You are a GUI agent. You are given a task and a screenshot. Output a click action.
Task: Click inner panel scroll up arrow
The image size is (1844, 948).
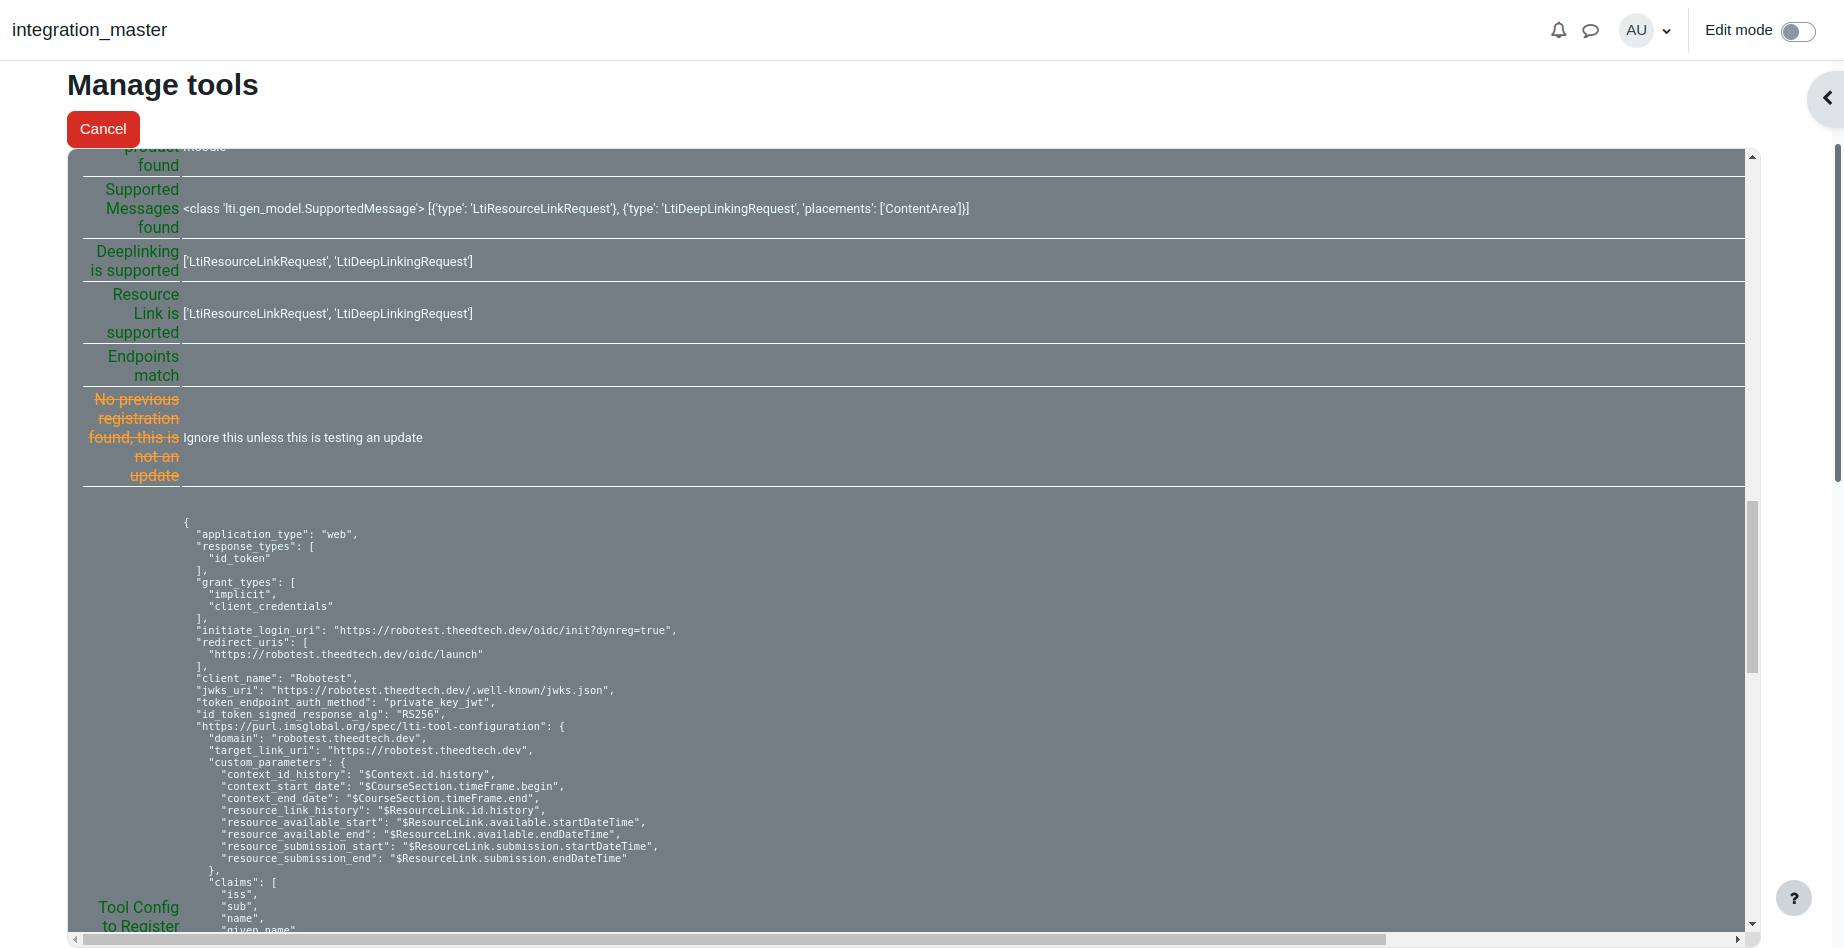1752,157
